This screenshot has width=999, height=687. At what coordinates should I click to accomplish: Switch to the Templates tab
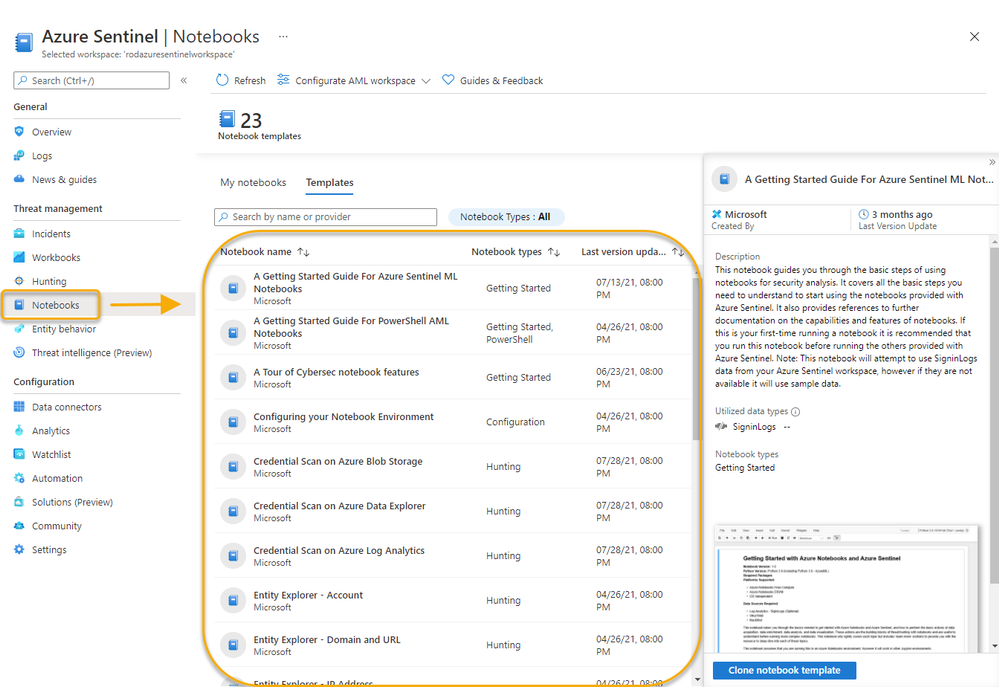coord(330,183)
